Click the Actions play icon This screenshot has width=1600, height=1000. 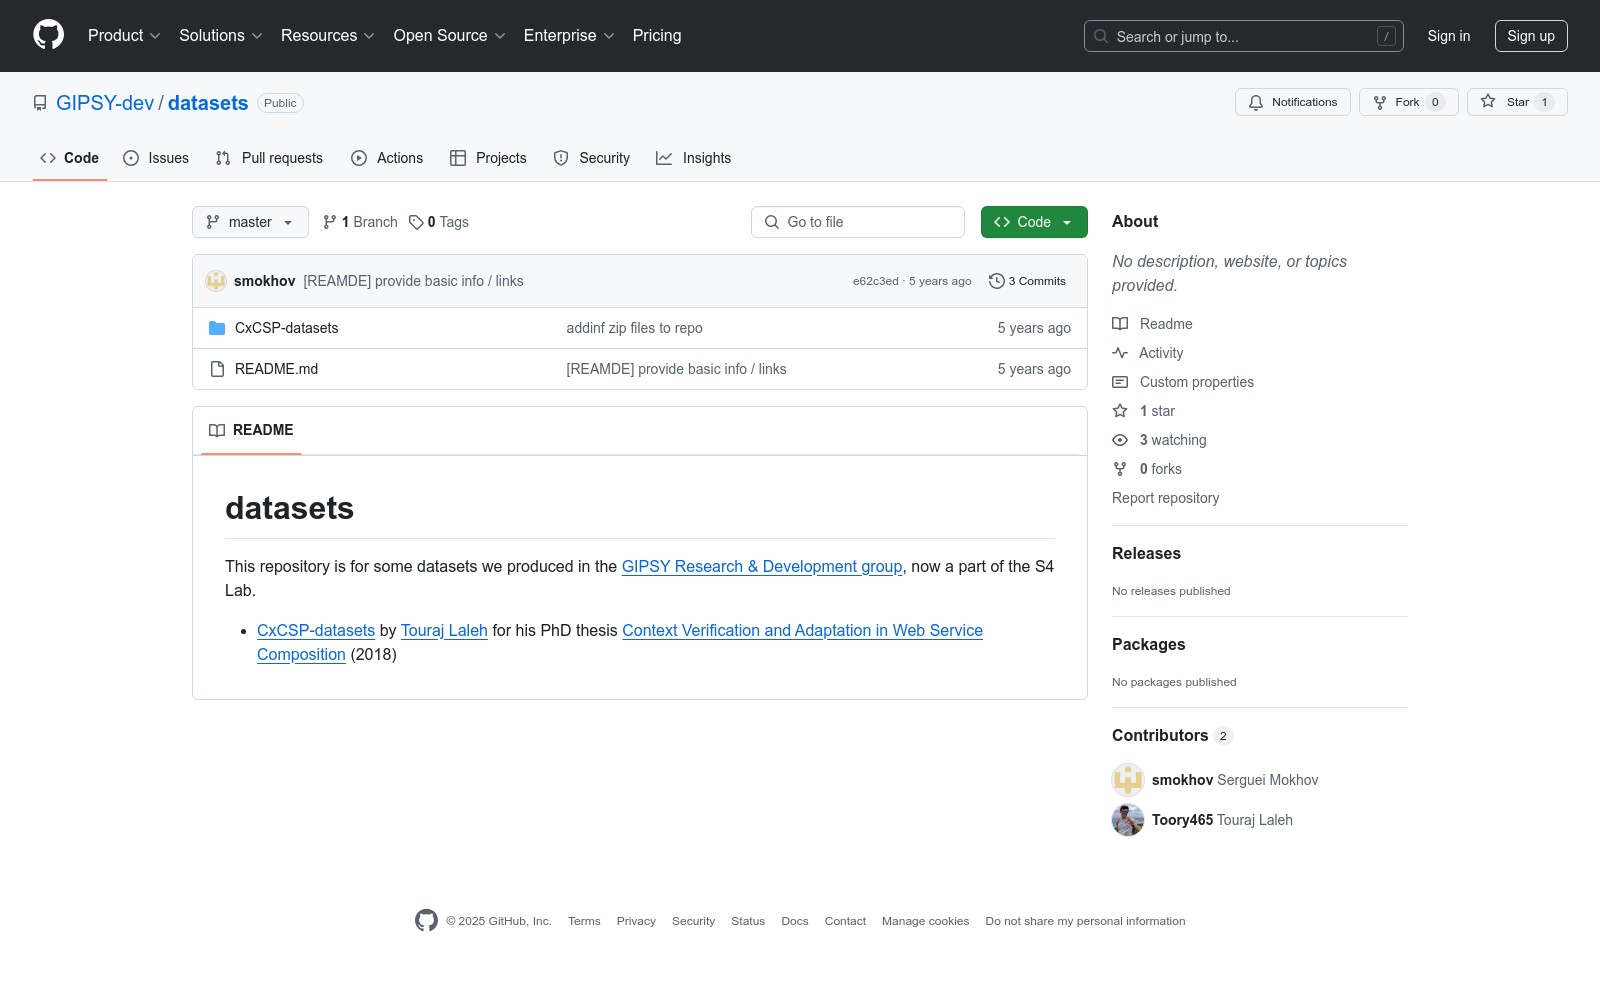[x=359, y=158]
